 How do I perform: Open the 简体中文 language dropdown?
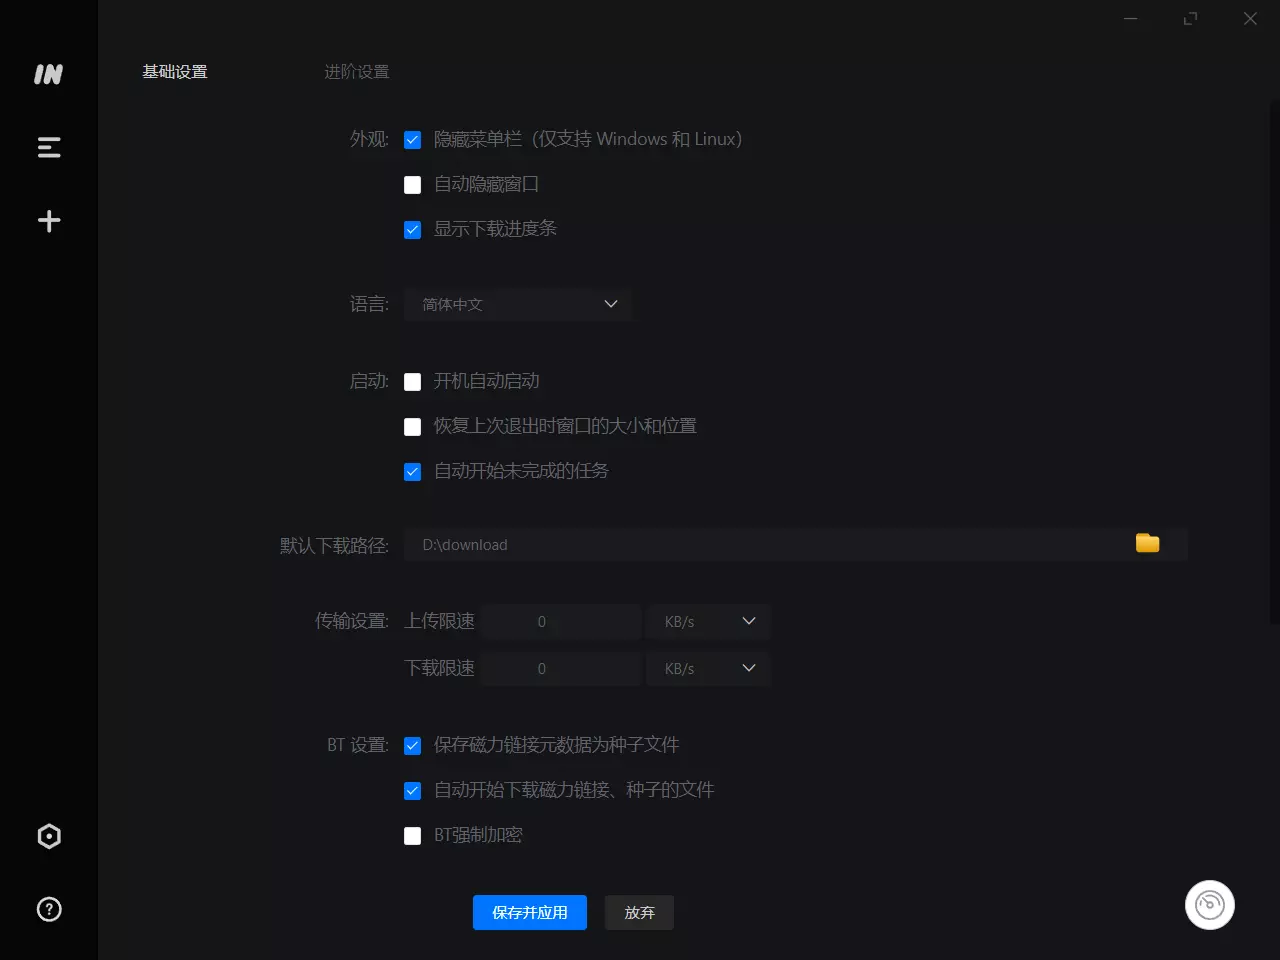pyautogui.click(x=517, y=304)
